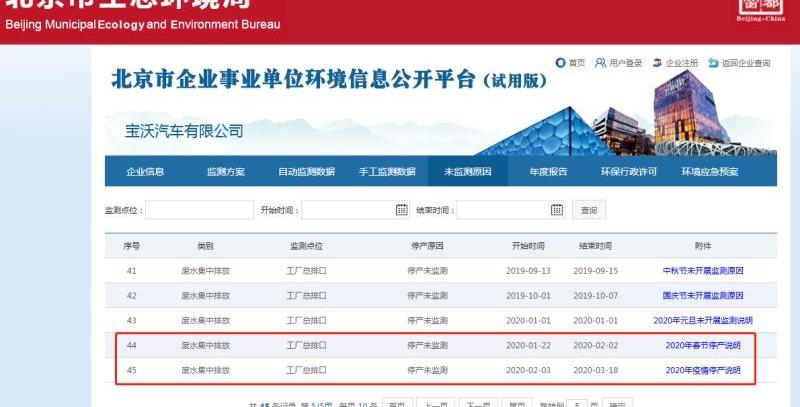Select the 未监测原因 tab
The width and height of the screenshot is (800, 407).
468,171
